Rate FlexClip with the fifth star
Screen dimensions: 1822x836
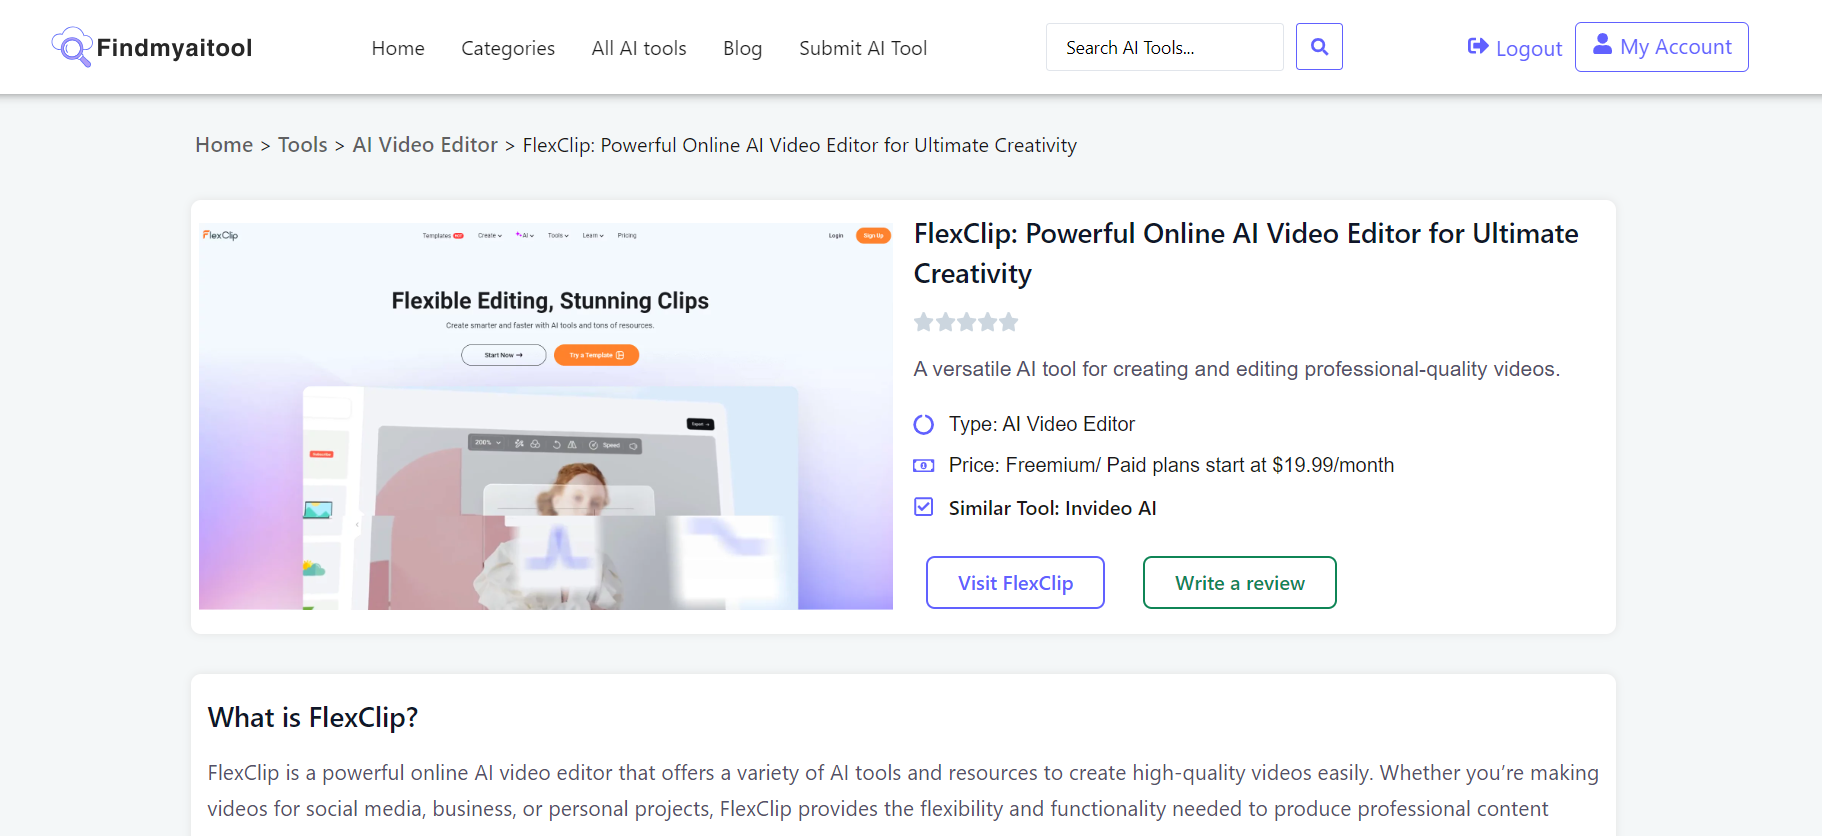(1008, 322)
